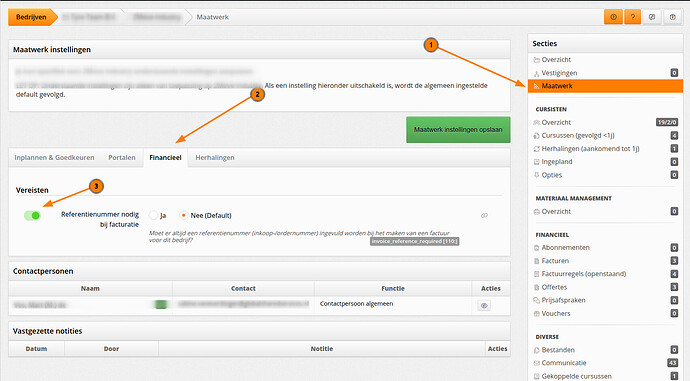Open Gekoppelde cursussen sidebar item
690x381 pixels.
coord(576,376)
